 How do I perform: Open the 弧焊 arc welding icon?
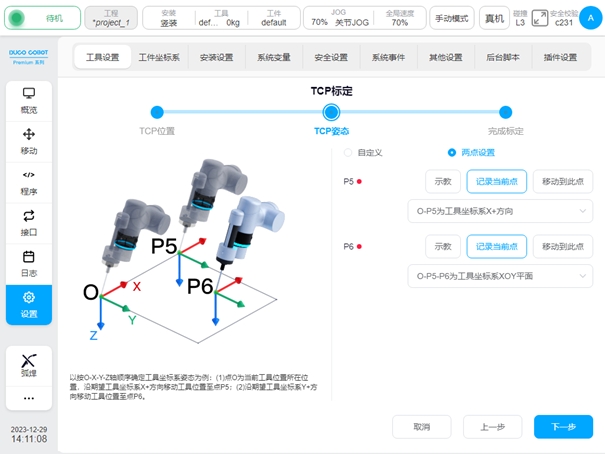[x=29, y=364]
